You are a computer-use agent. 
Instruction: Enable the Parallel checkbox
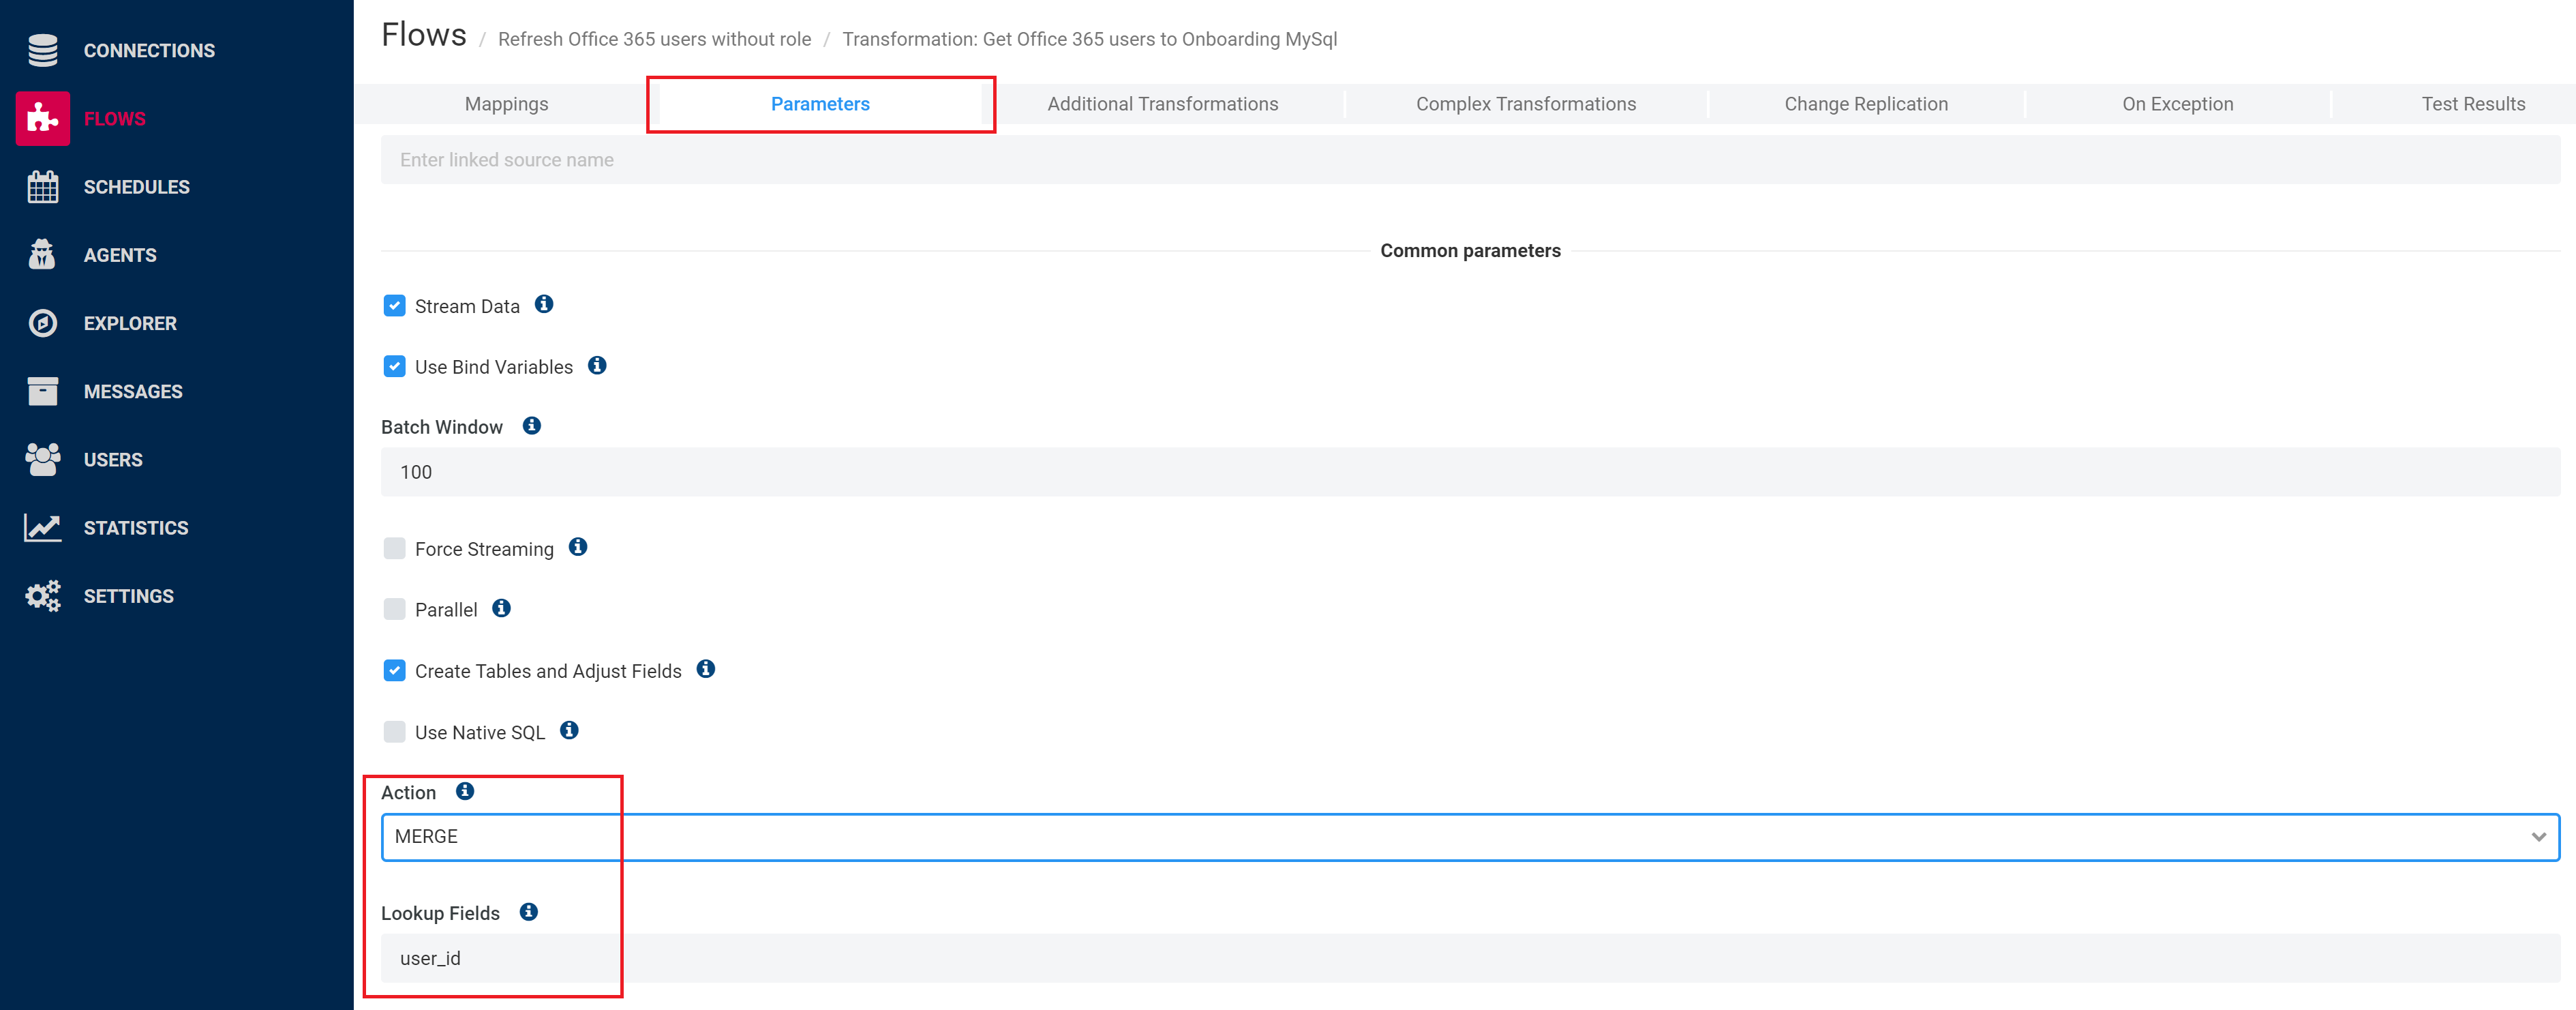(394, 609)
